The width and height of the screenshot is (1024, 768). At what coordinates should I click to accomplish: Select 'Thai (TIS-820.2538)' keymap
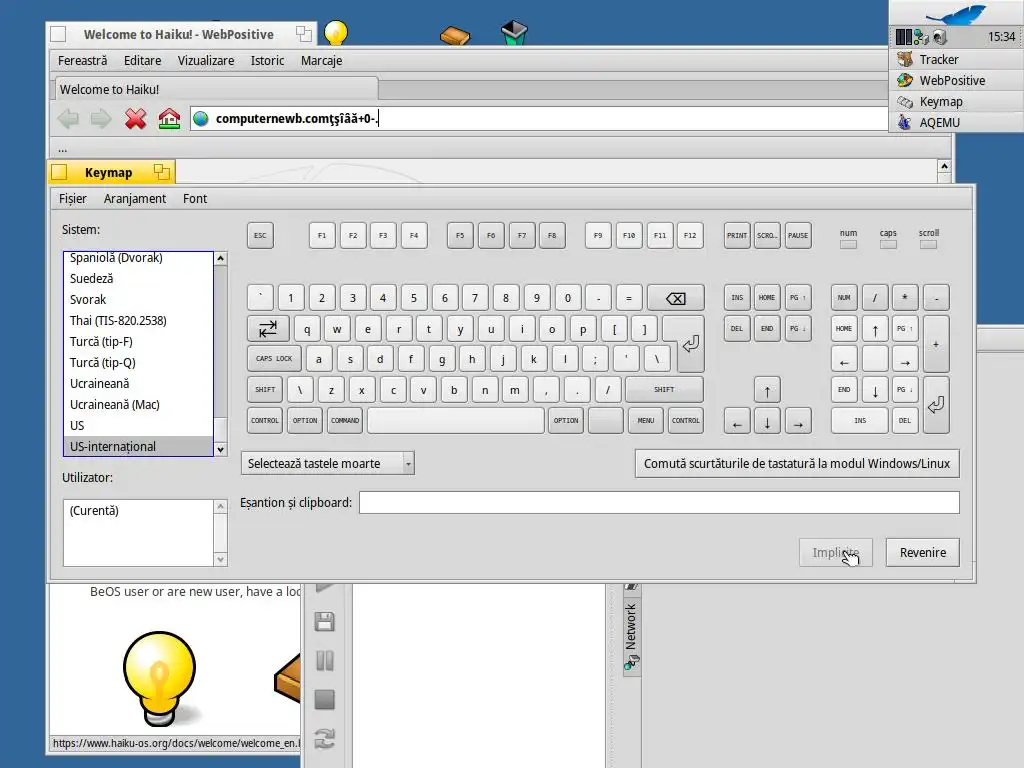[x=138, y=321]
